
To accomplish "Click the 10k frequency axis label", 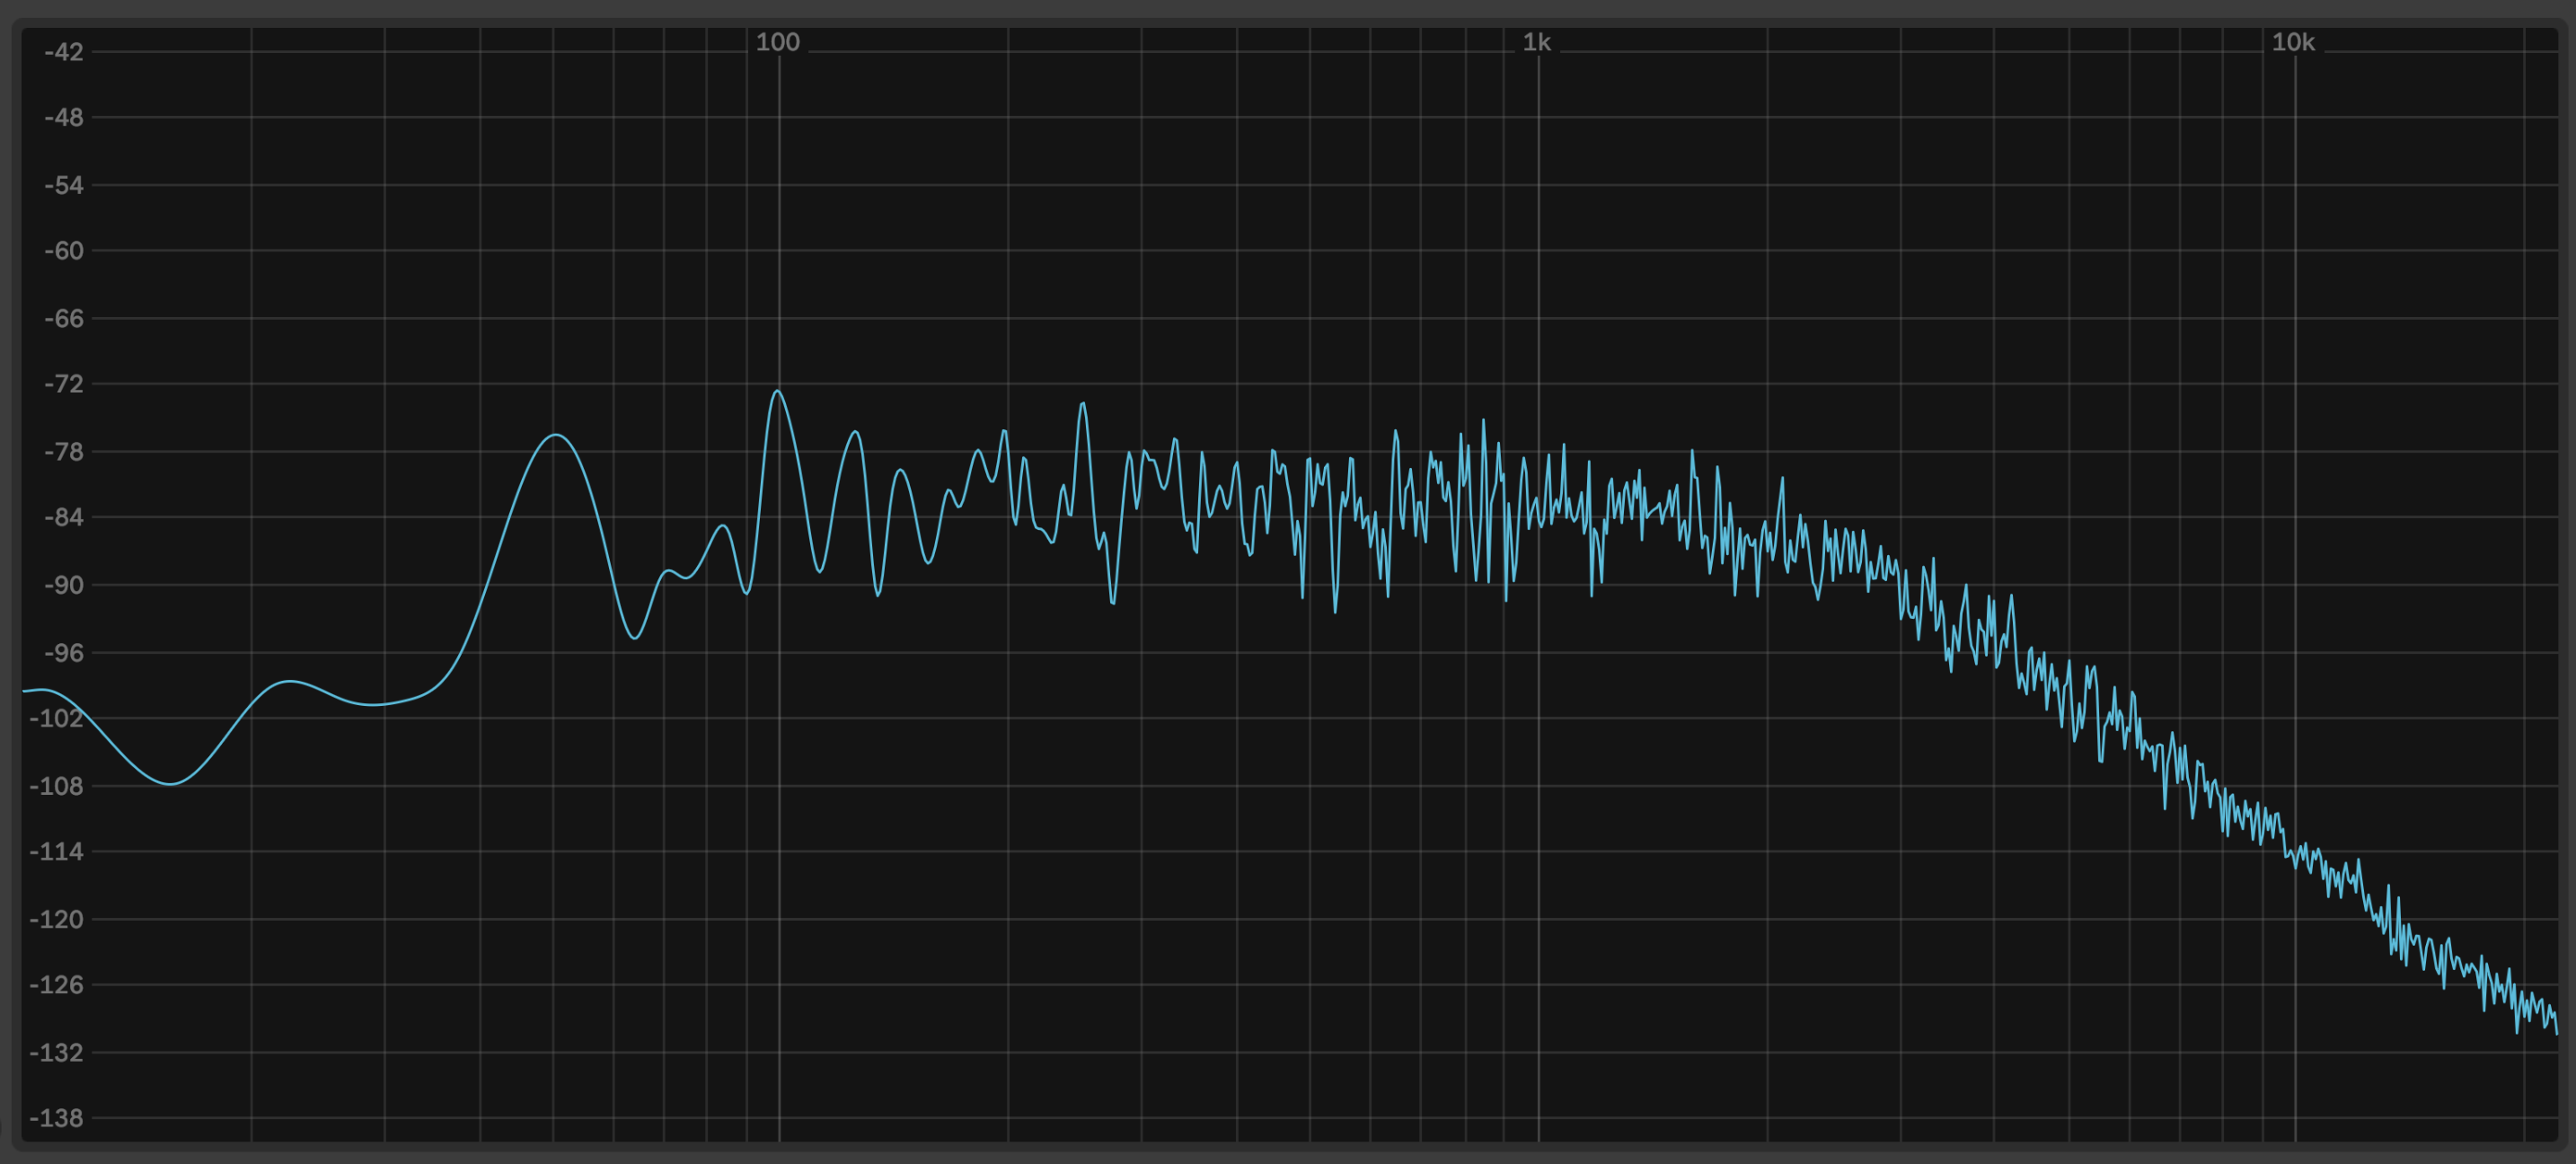I will pyautogui.click(x=2293, y=42).
